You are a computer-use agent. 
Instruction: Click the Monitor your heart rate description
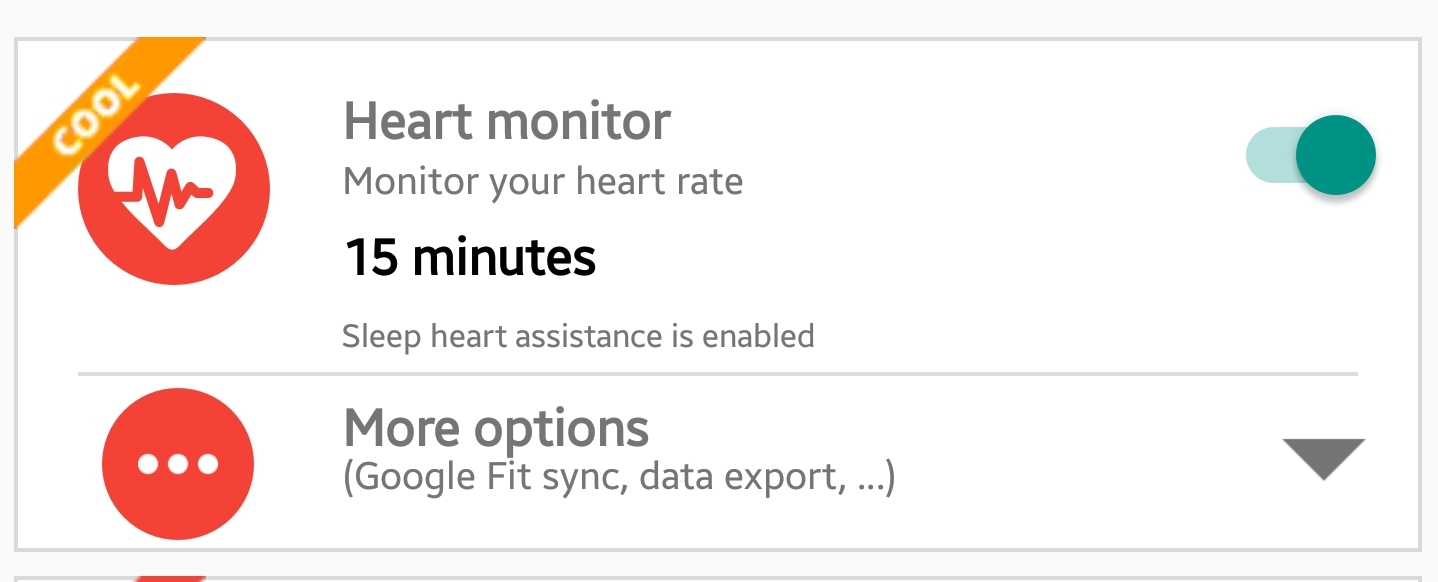click(543, 182)
